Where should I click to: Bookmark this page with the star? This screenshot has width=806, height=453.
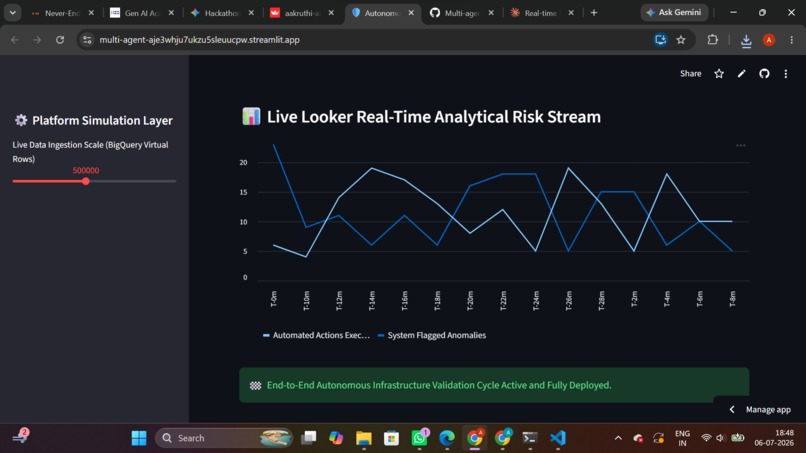point(681,40)
